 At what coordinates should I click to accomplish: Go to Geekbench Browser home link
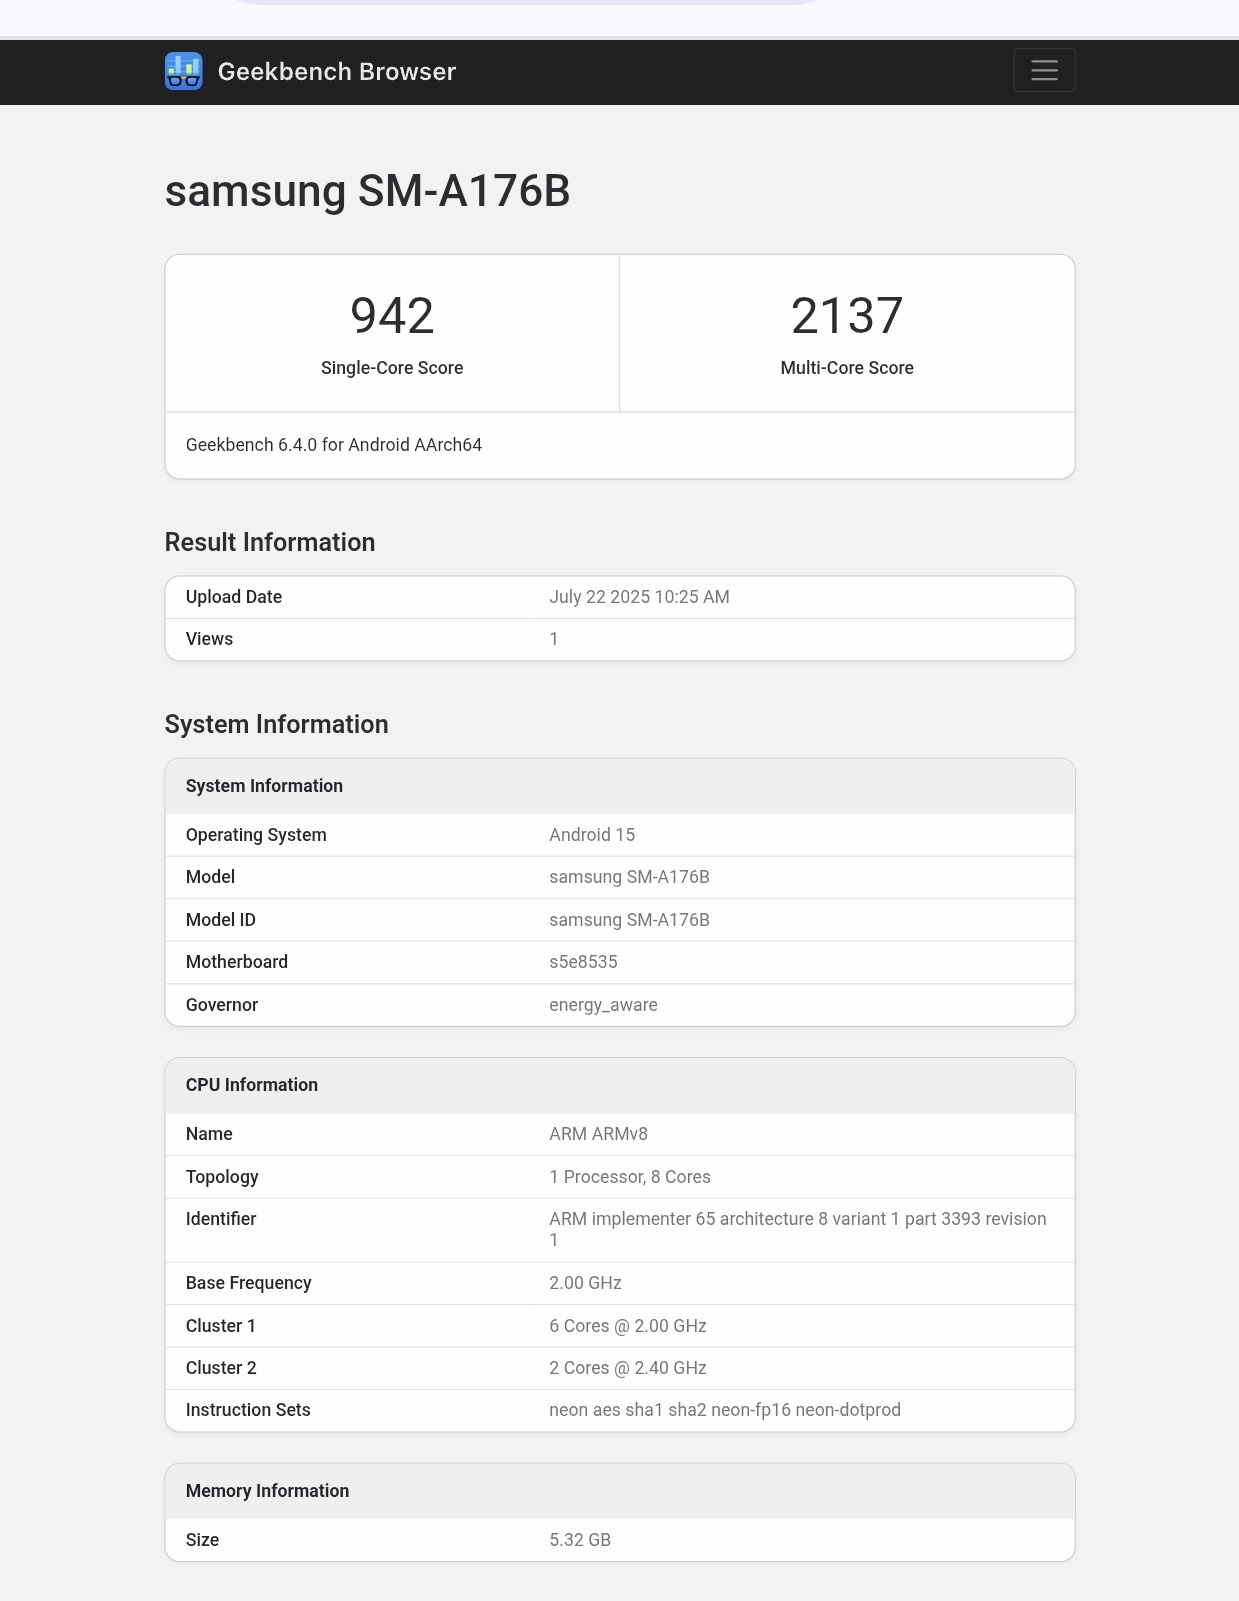336,72
